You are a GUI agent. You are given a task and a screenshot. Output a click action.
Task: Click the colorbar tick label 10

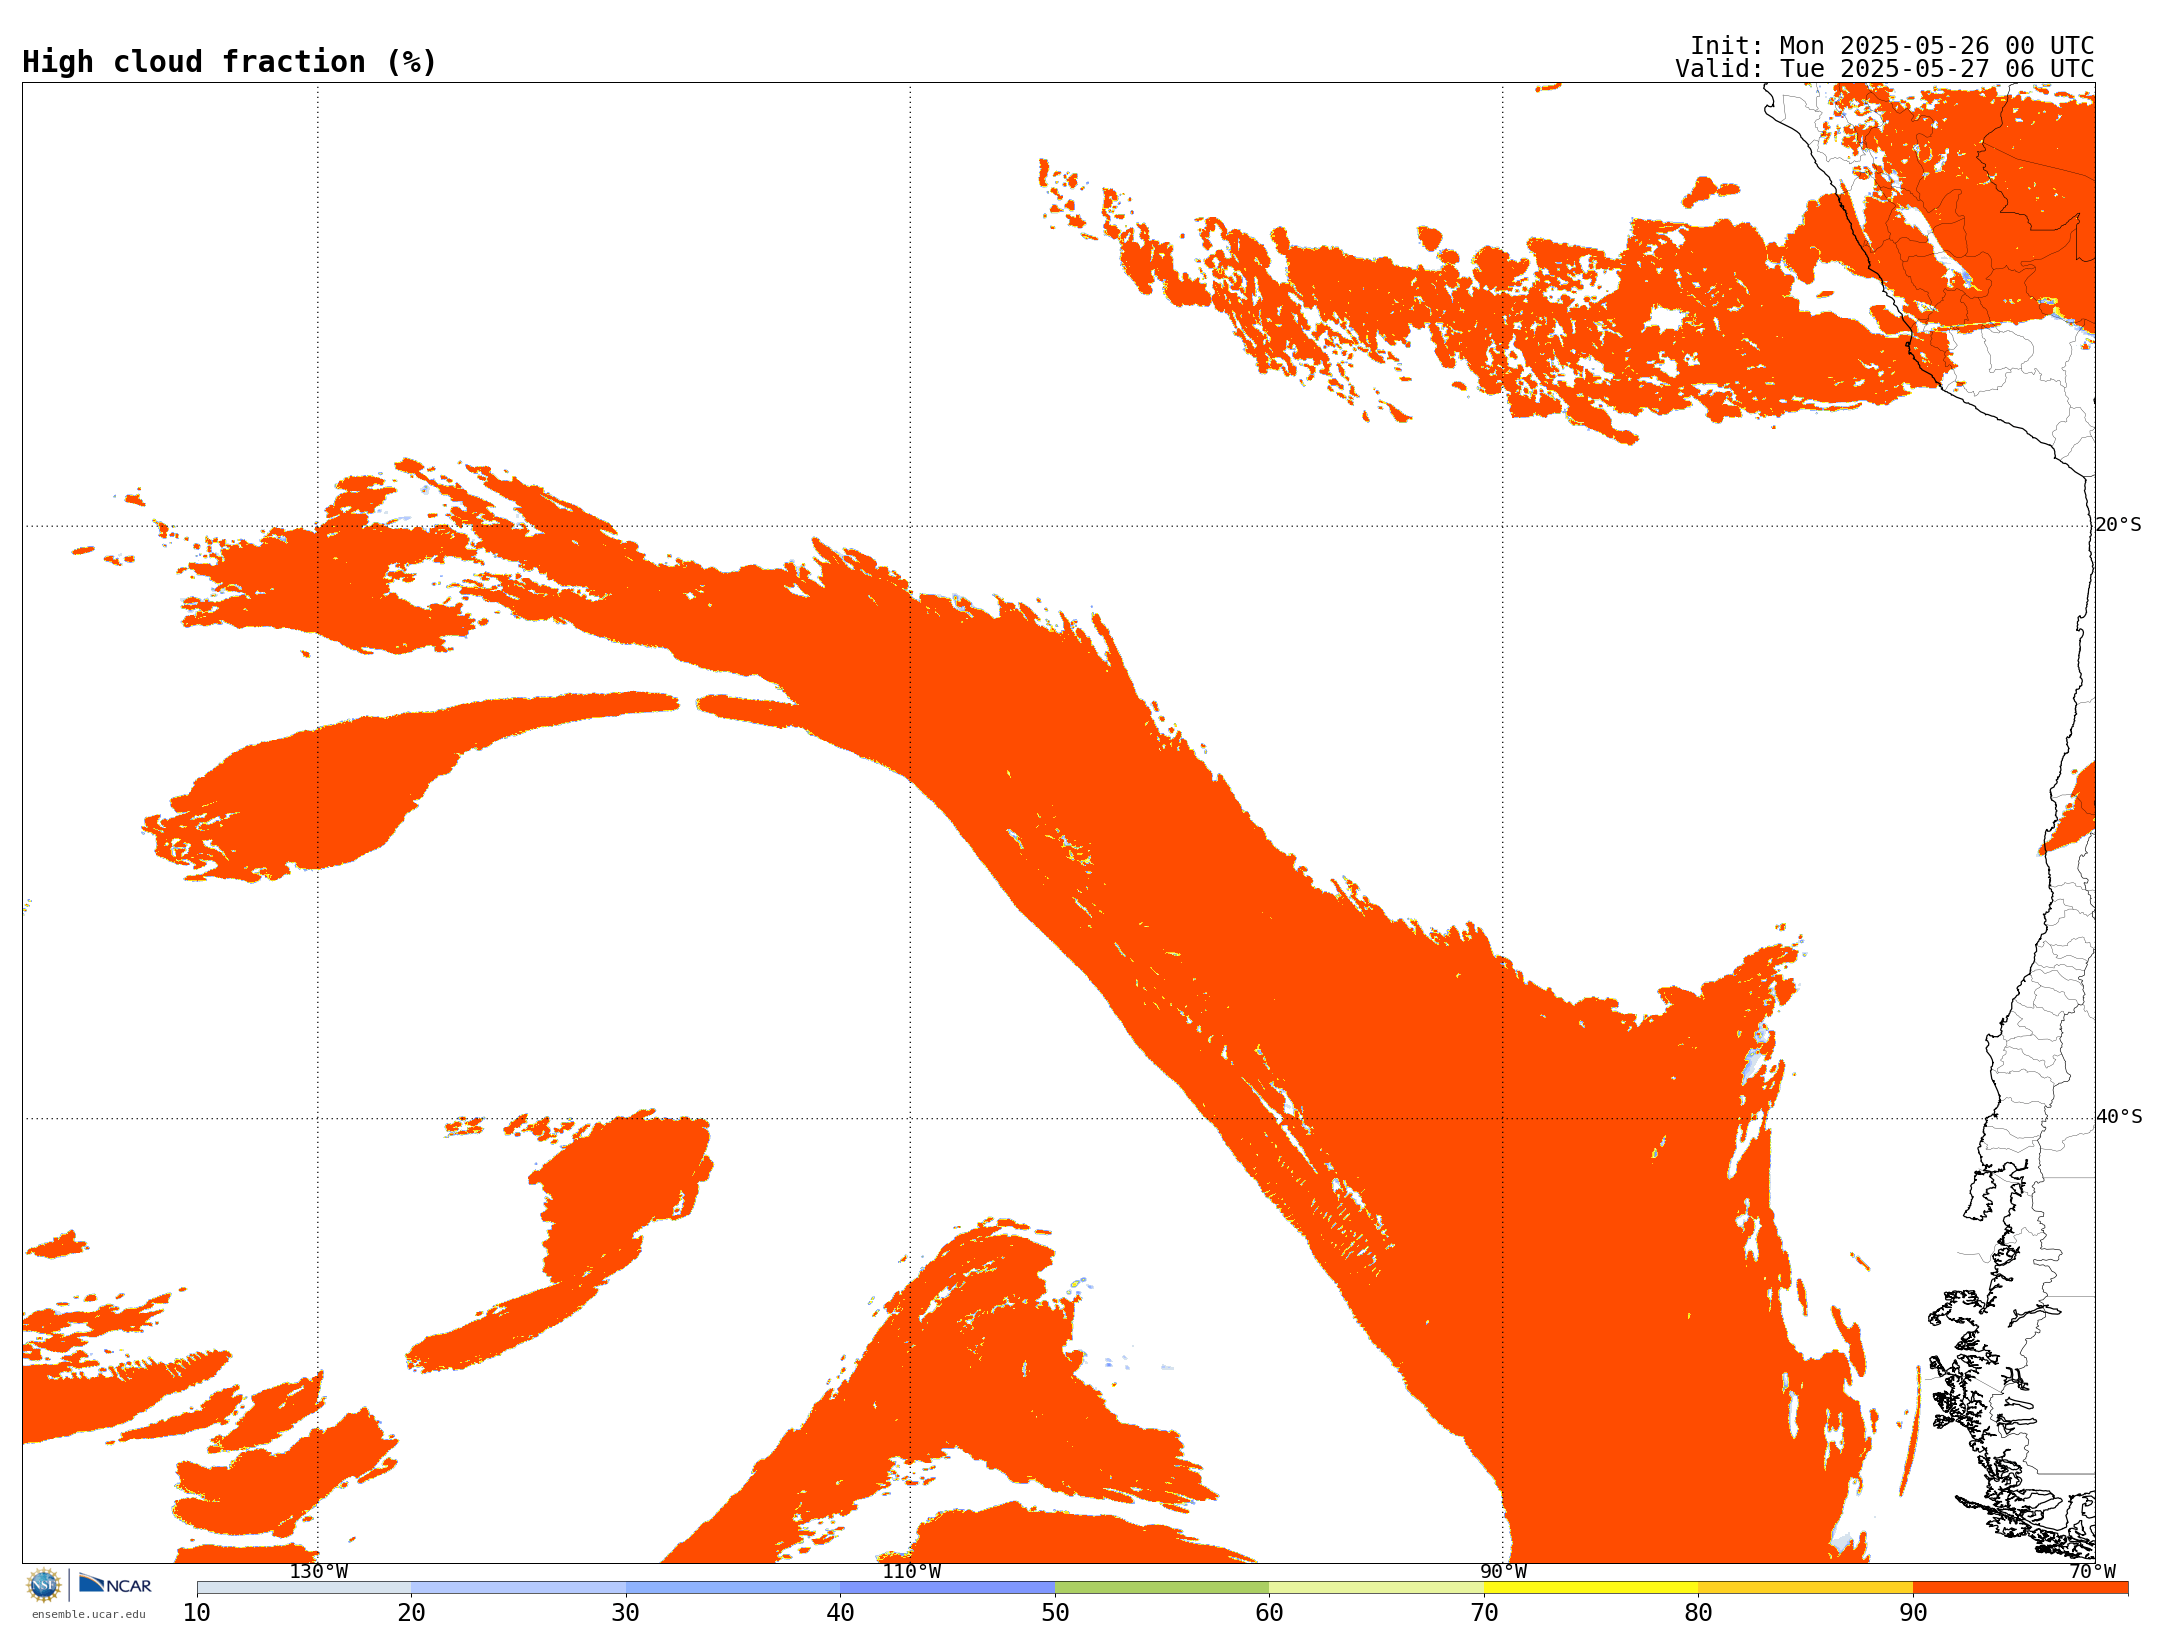tap(197, 1613)
